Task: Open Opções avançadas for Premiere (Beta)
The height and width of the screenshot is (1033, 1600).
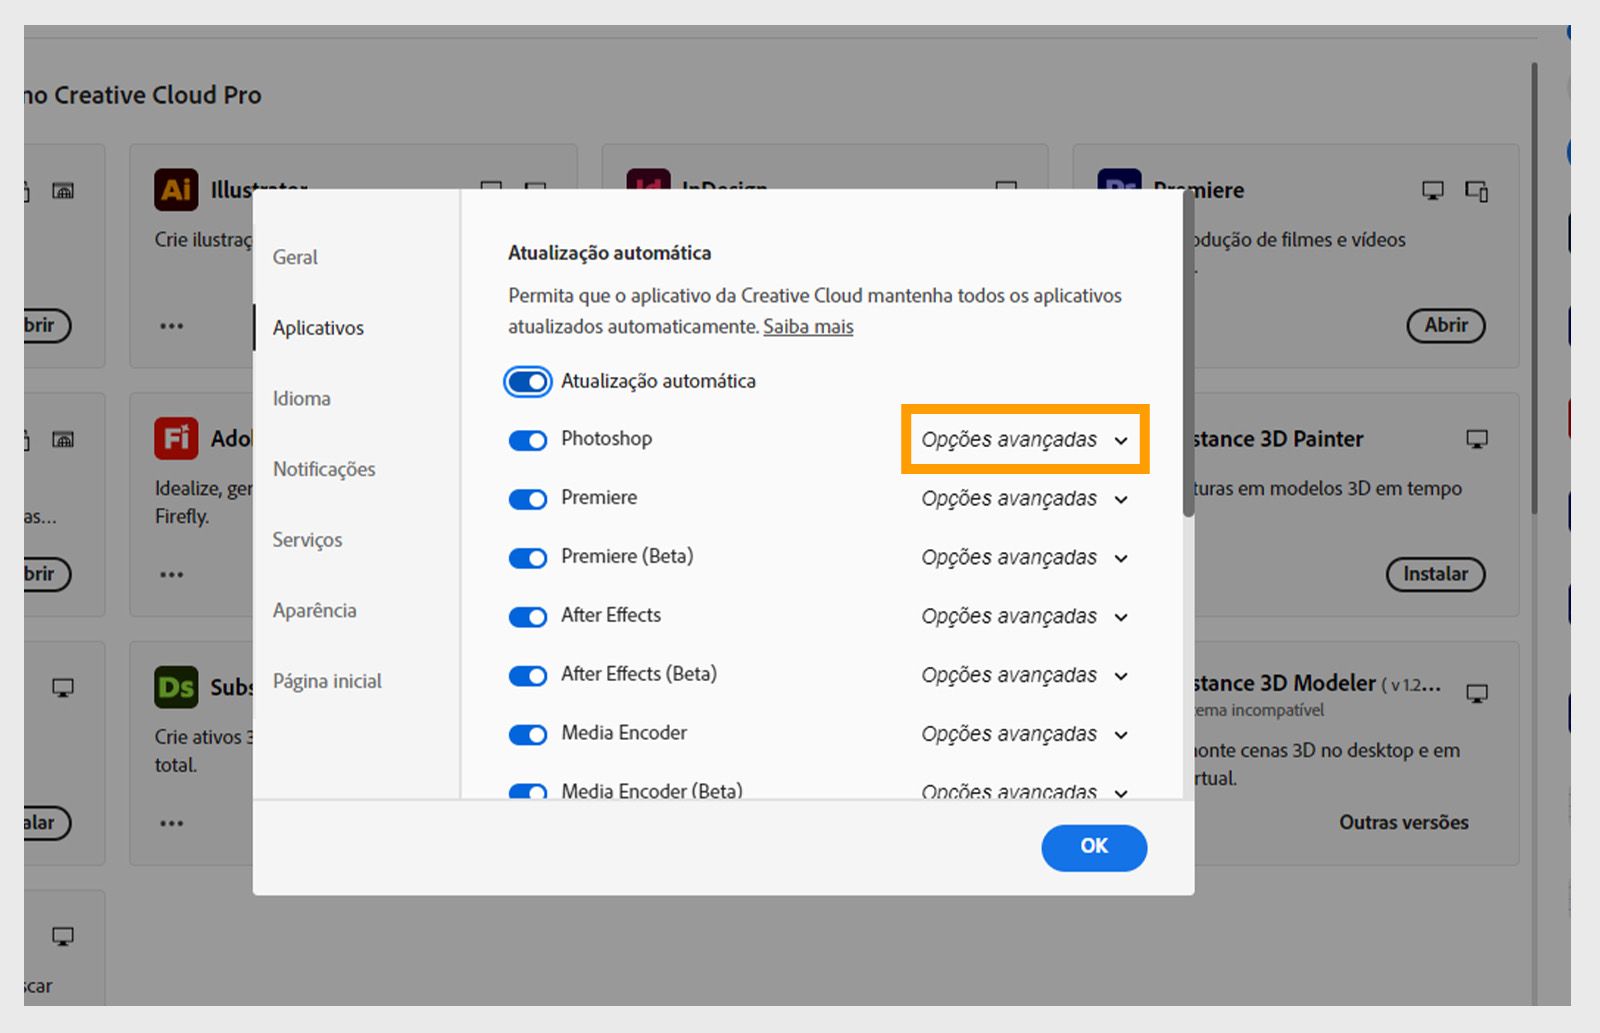Action: click(1025, 558)
